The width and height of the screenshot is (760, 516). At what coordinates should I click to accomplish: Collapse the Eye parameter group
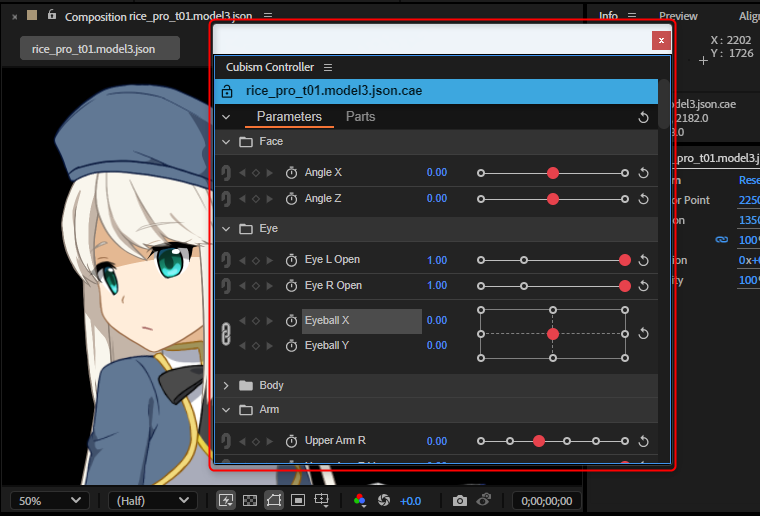226,229
